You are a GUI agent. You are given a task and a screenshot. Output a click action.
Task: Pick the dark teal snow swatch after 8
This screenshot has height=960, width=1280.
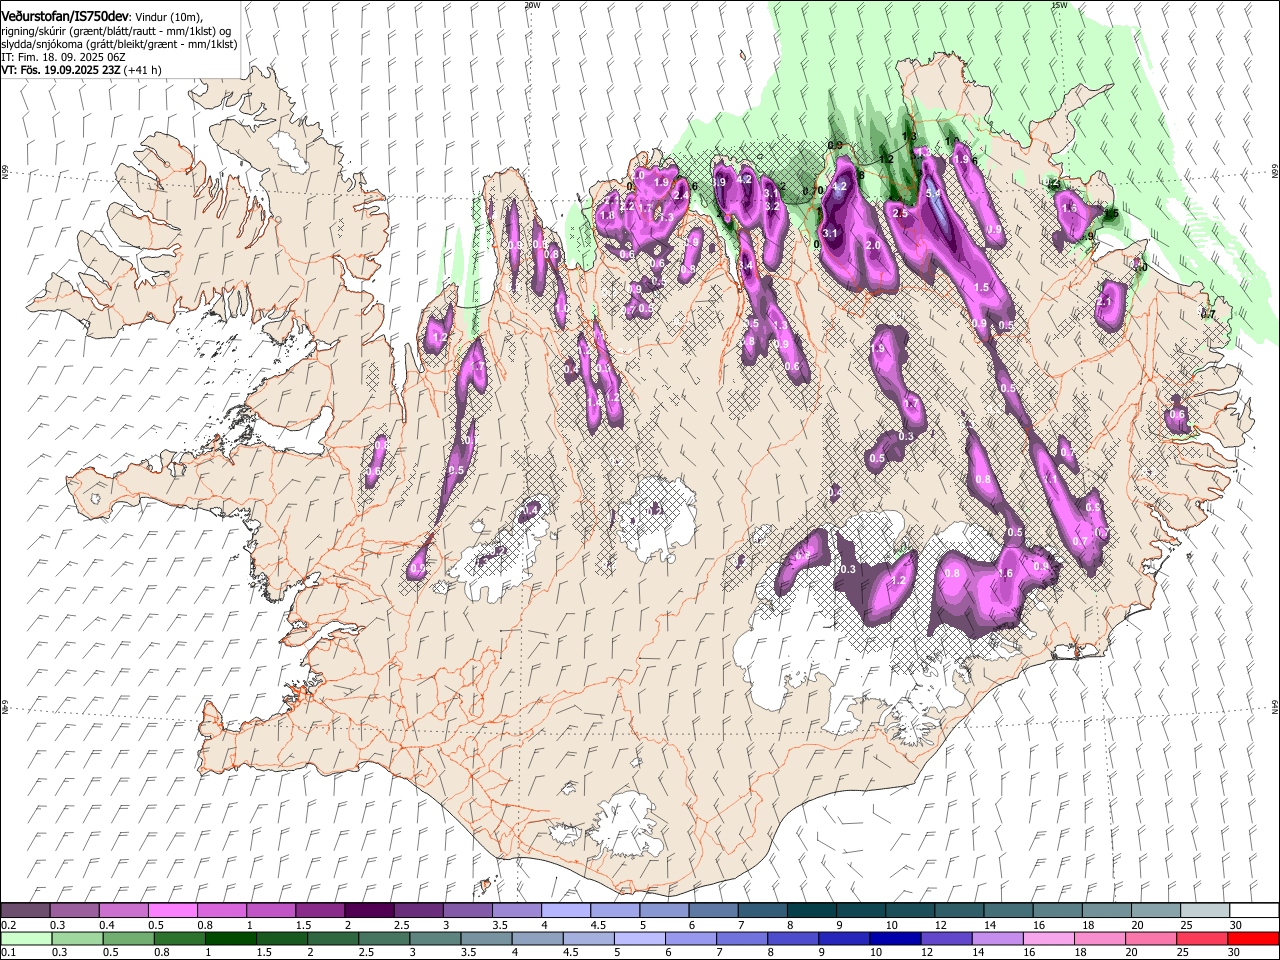click(x=812, y=911)
